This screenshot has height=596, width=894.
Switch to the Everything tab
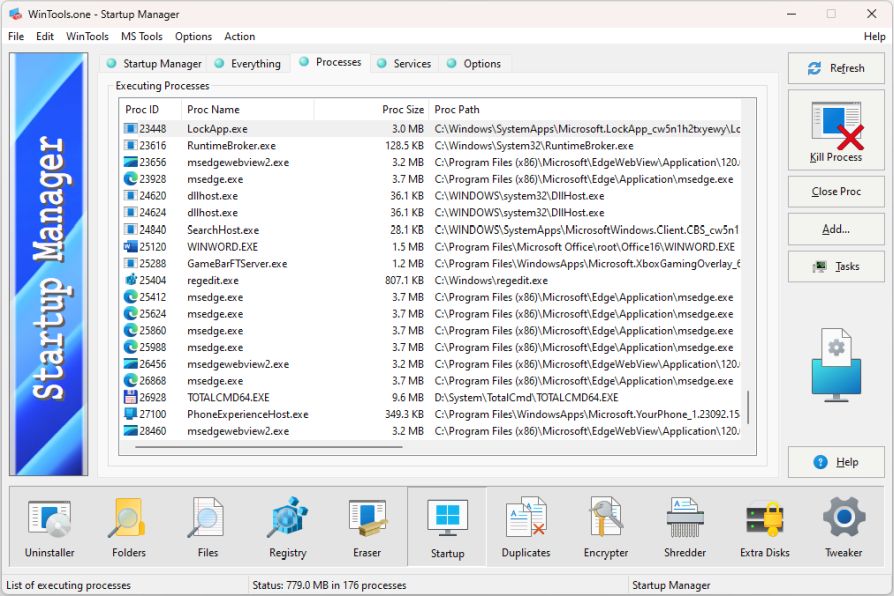point(248,64)
